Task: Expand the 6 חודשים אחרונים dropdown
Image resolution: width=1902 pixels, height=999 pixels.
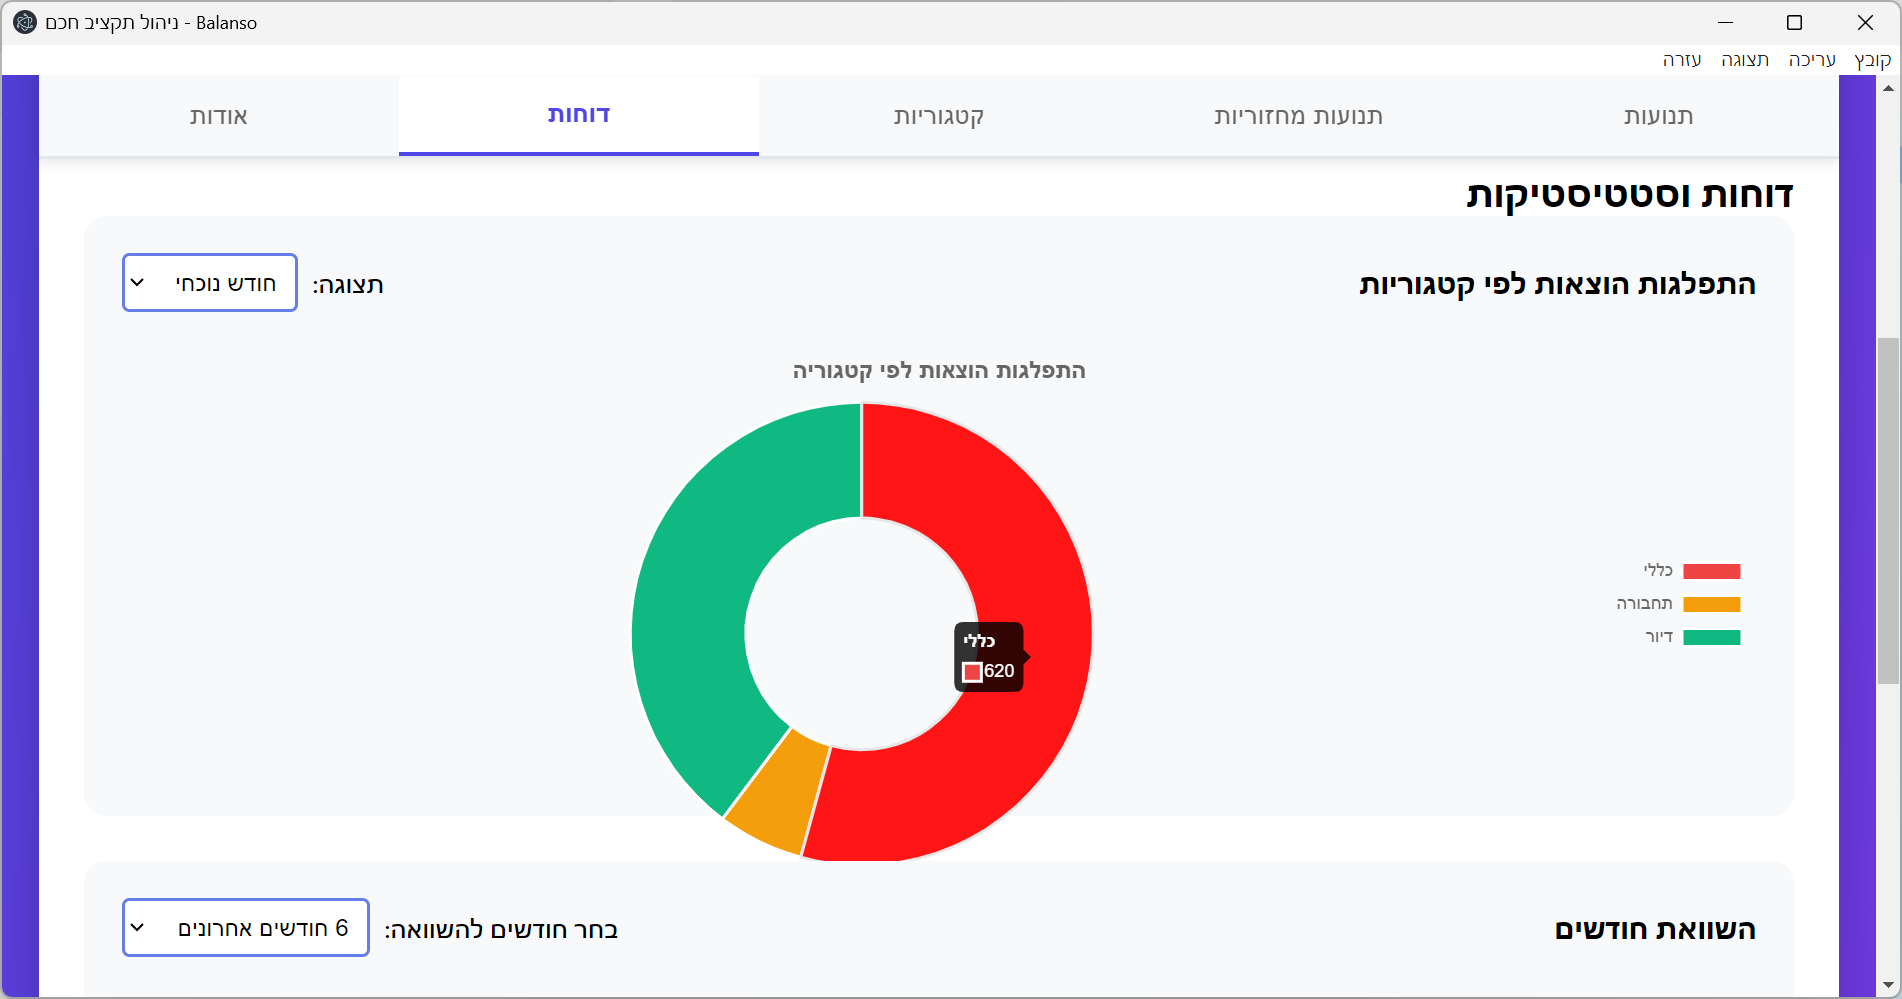Action: tap(246, 928)
